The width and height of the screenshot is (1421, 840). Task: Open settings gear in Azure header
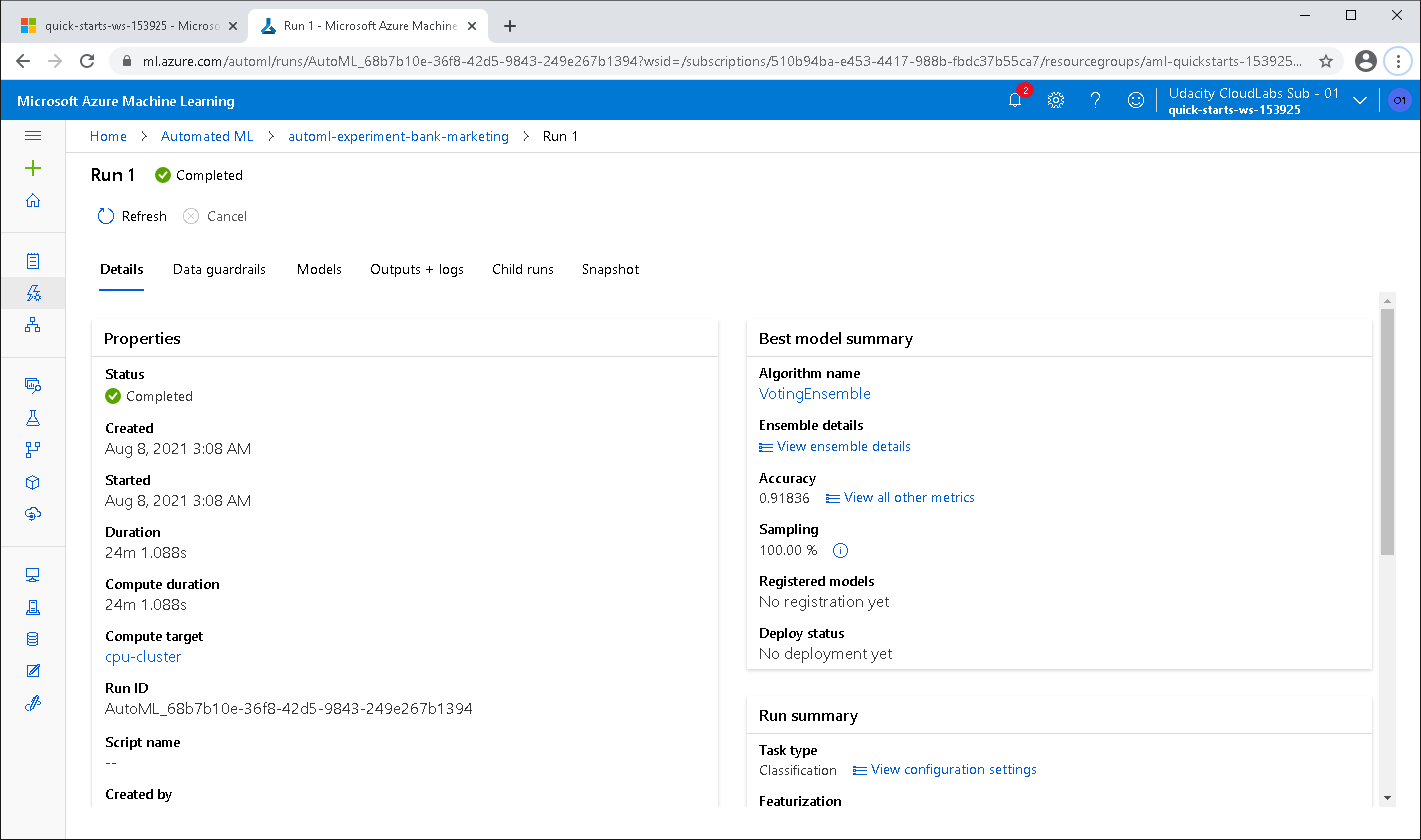coord(1055,100)
